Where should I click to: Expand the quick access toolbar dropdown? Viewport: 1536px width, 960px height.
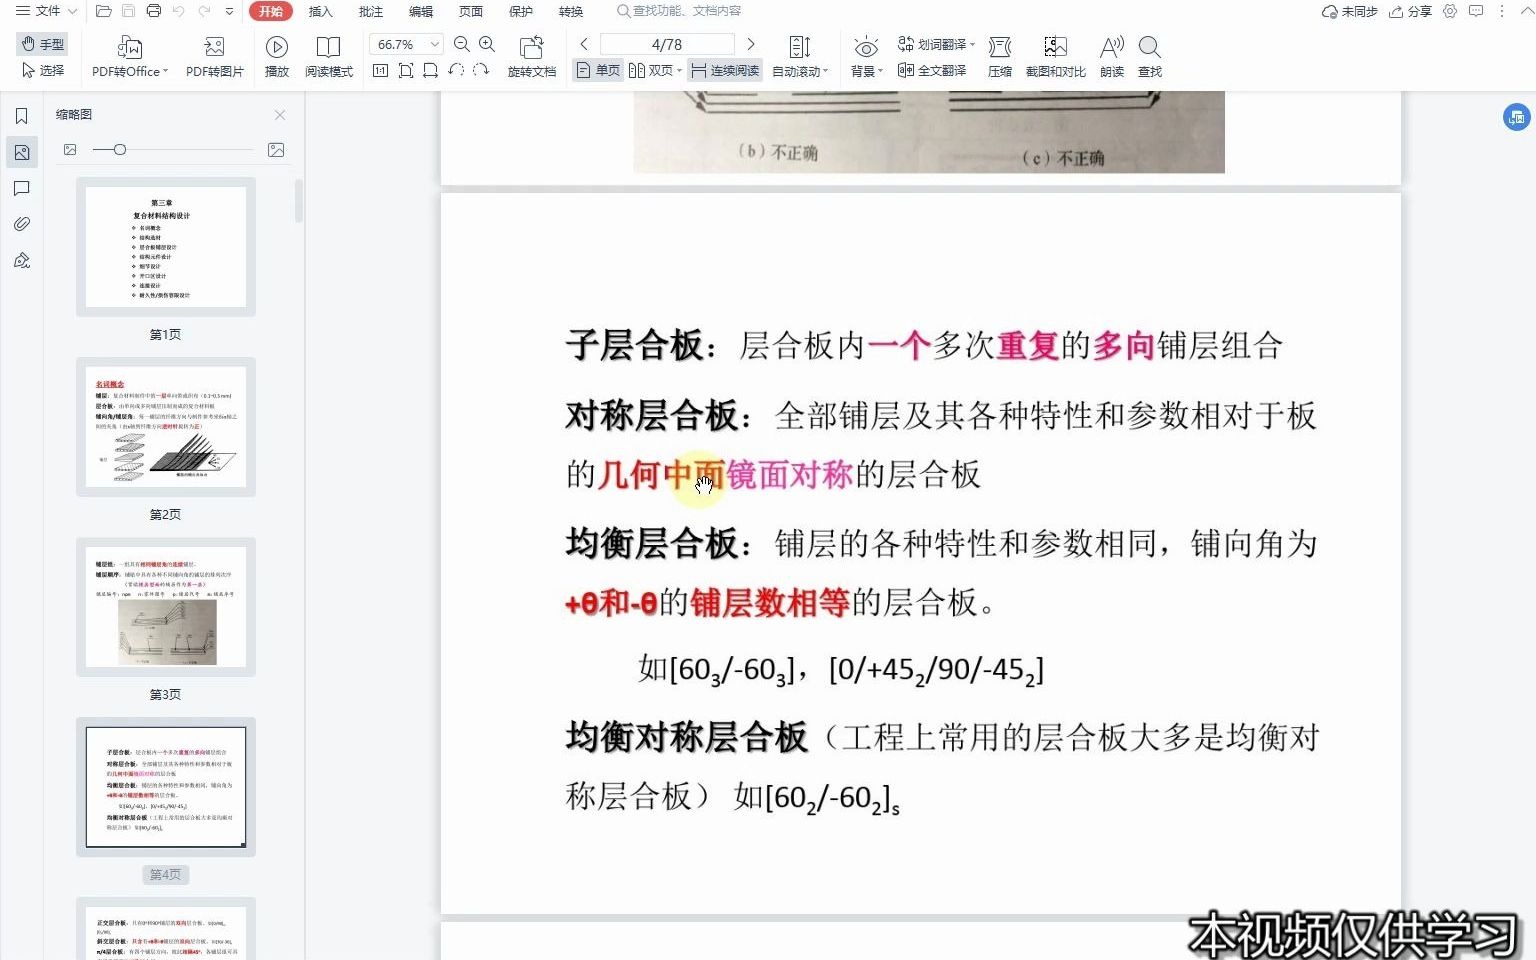click(x=230, y=11)
